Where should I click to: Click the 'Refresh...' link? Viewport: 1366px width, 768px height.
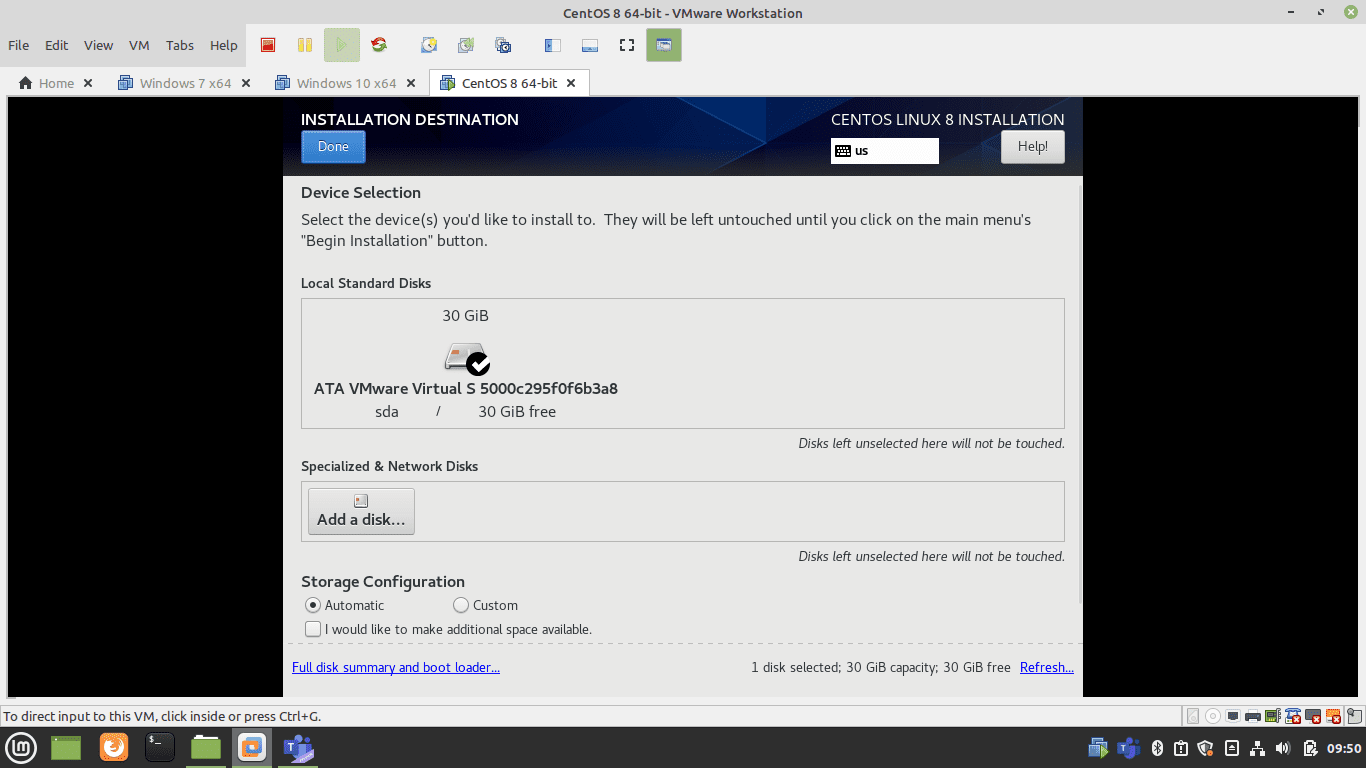point(1047,667)
